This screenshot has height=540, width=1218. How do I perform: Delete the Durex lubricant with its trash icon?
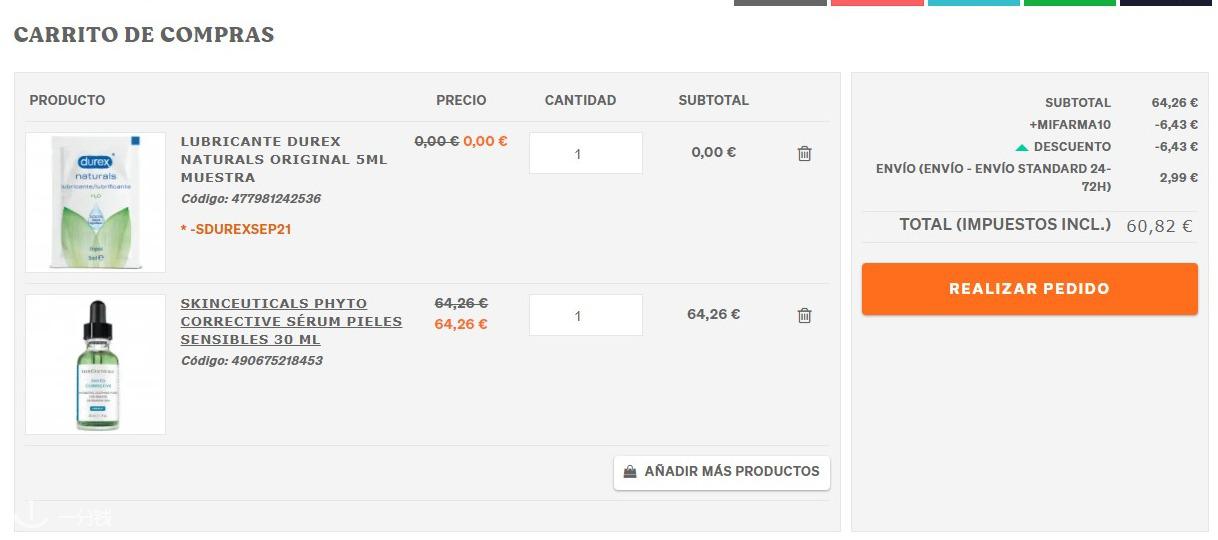click(804, 154)
